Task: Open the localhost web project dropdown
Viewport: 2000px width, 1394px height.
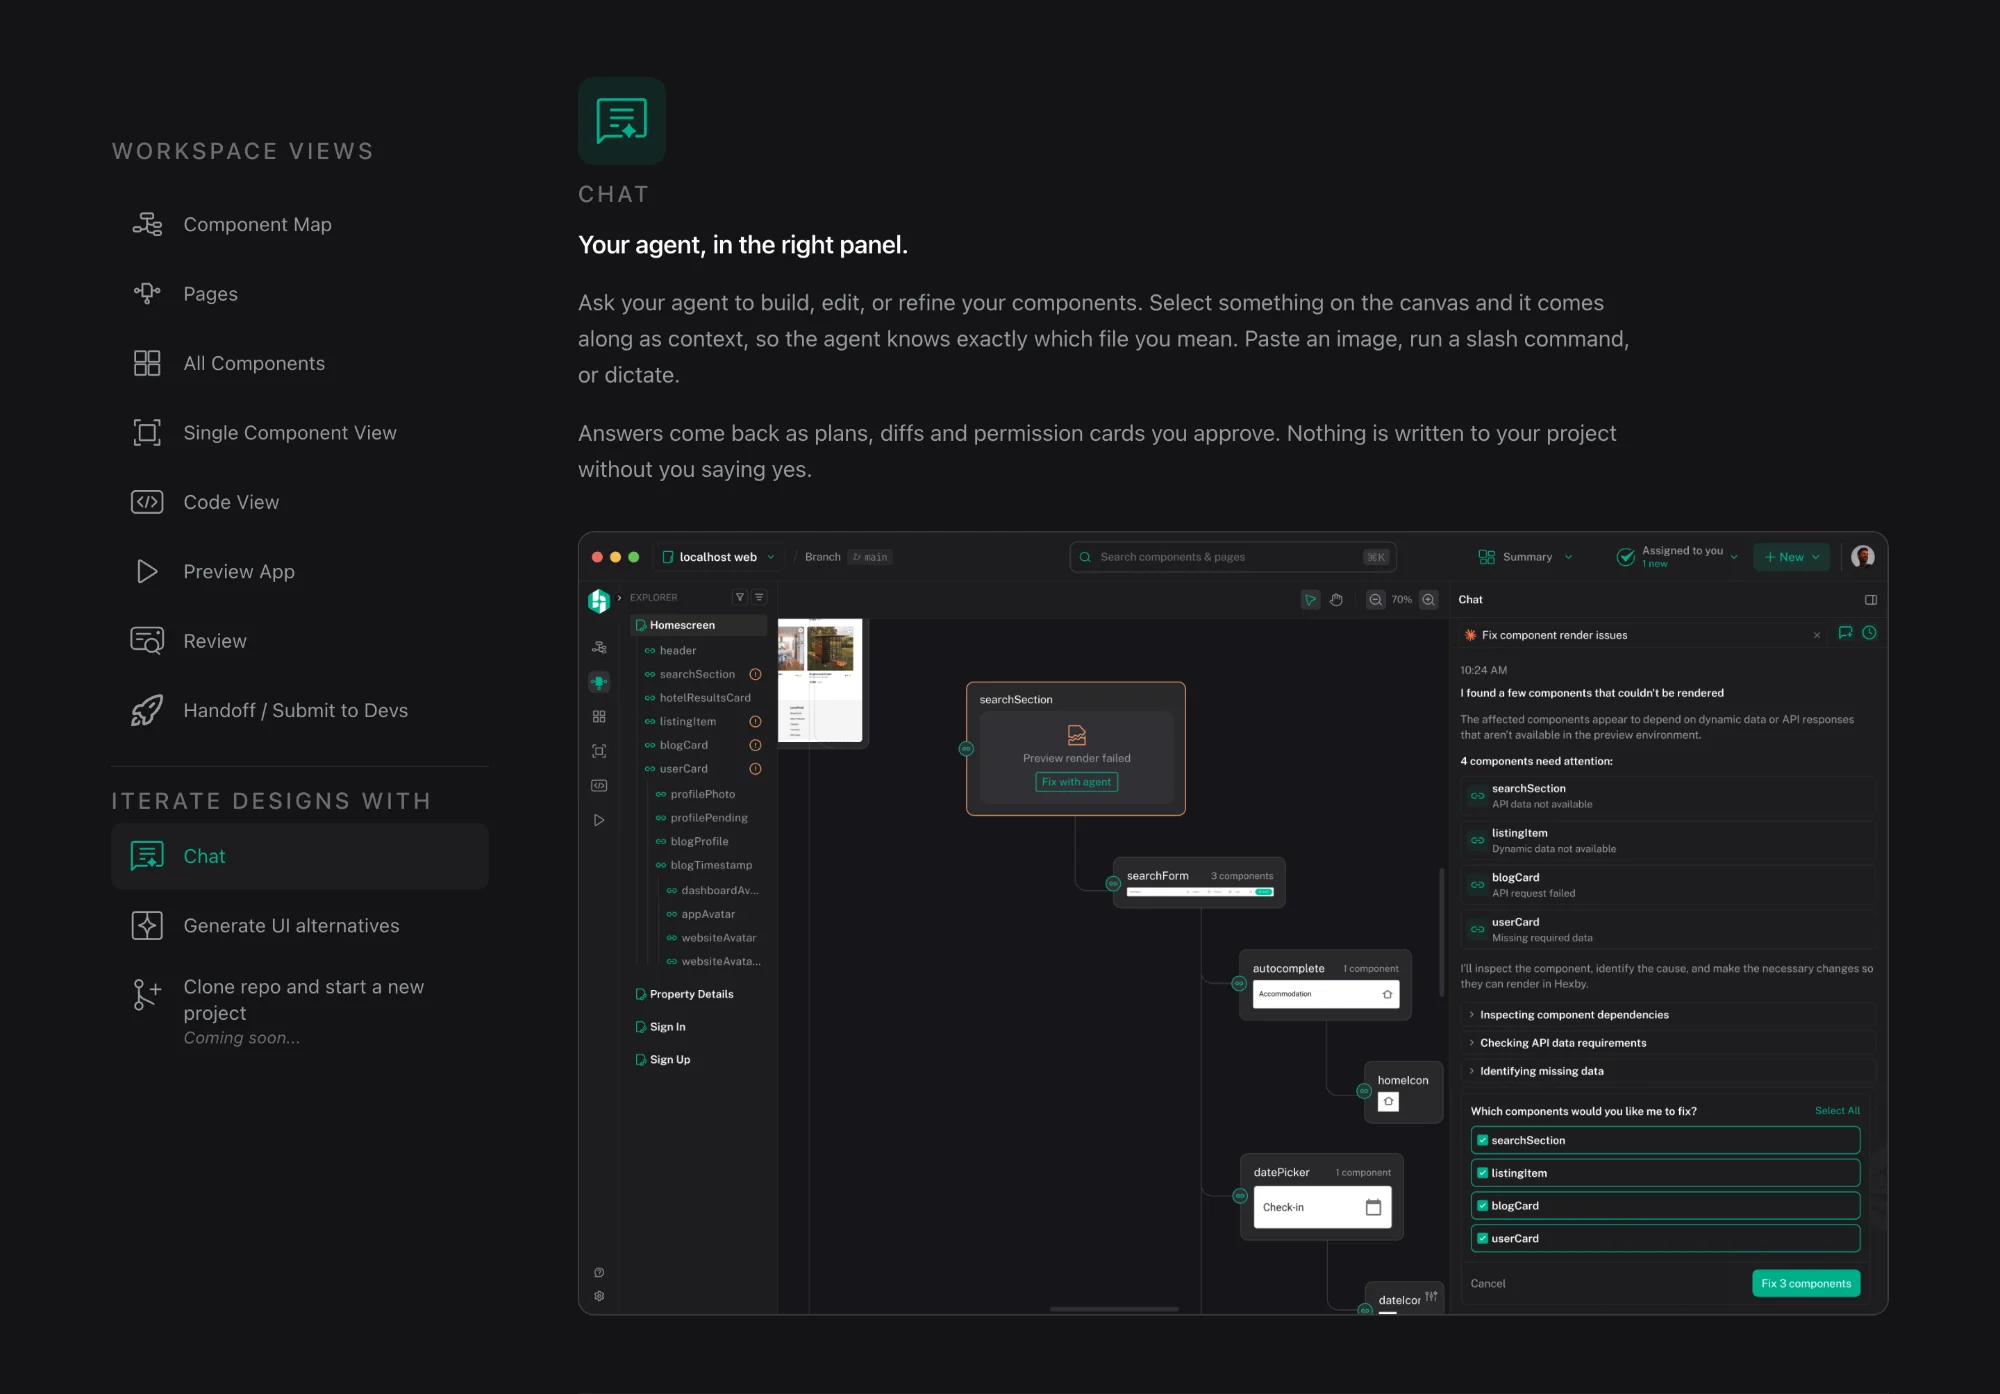Action: pos(719,557)
